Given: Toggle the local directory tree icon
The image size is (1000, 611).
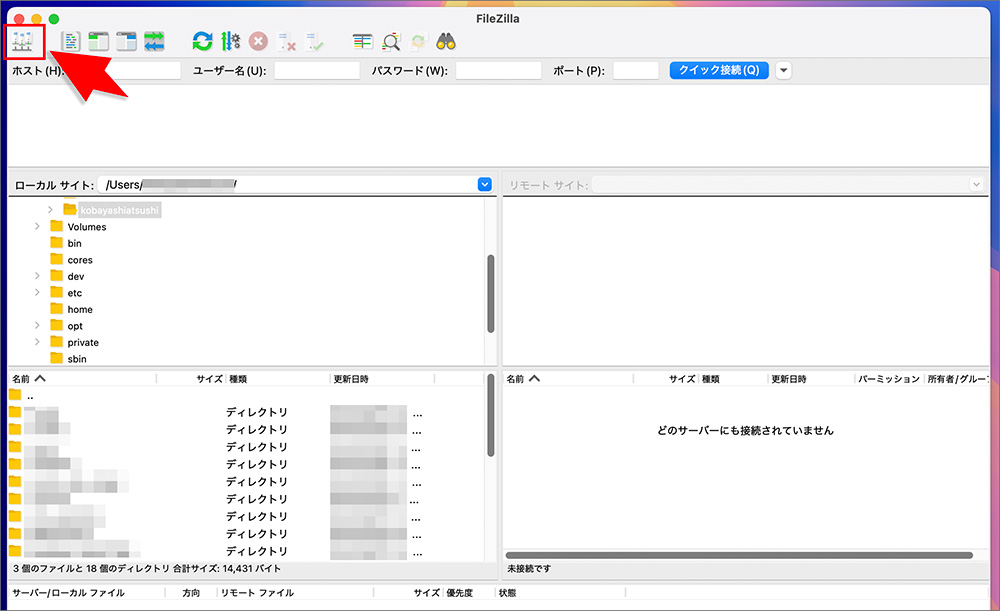Looking at the screenshot, I should [98, 42].
